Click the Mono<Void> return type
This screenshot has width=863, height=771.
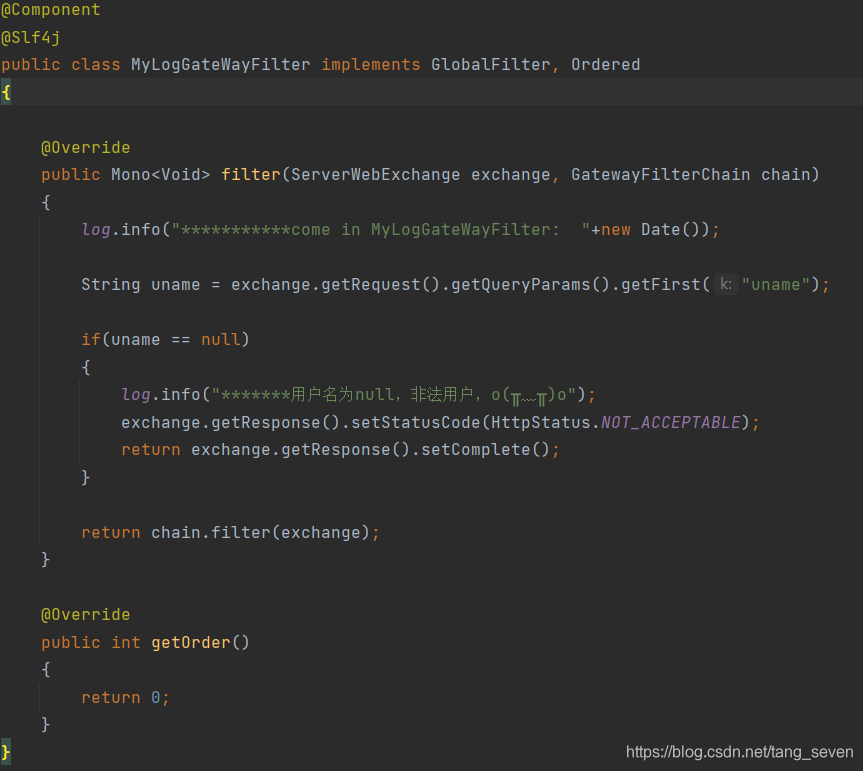161,175
